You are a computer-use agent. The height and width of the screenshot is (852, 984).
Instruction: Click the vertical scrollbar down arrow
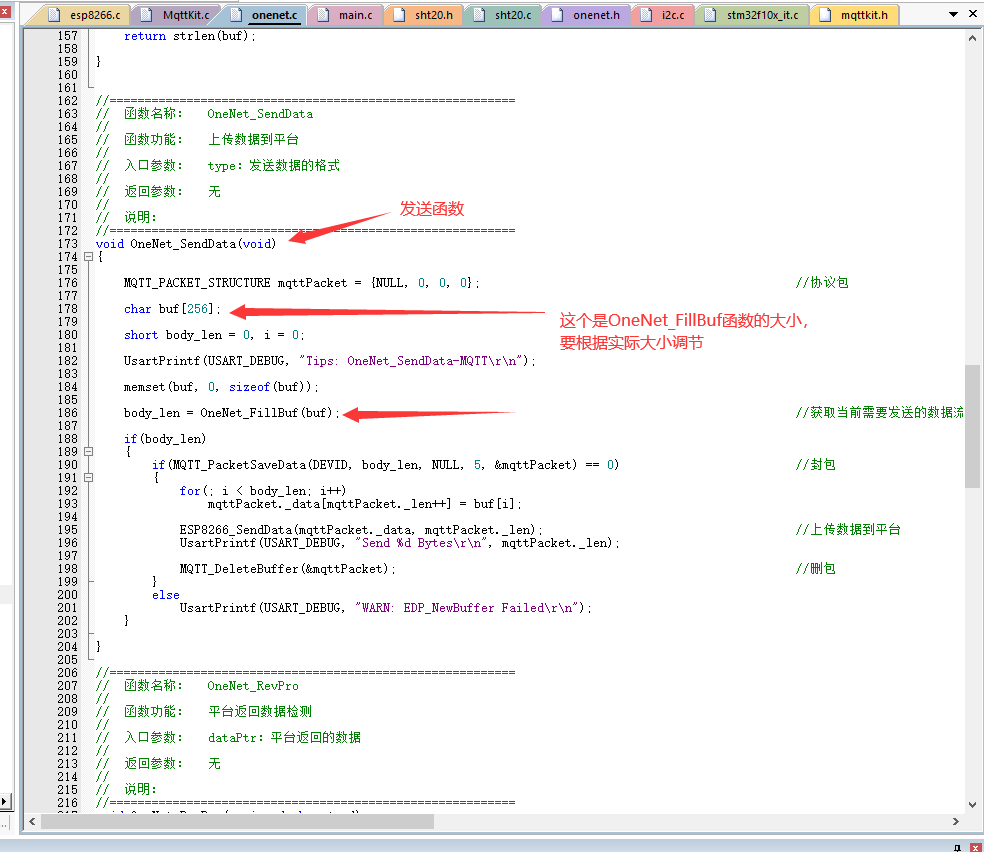click(x=972, y=805)
